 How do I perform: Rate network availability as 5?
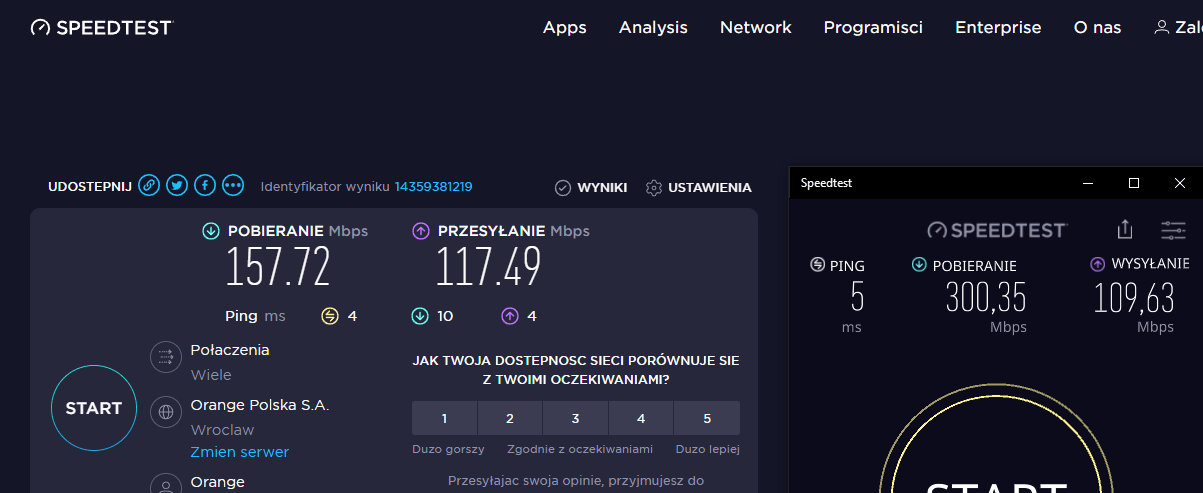pos(707,418)
